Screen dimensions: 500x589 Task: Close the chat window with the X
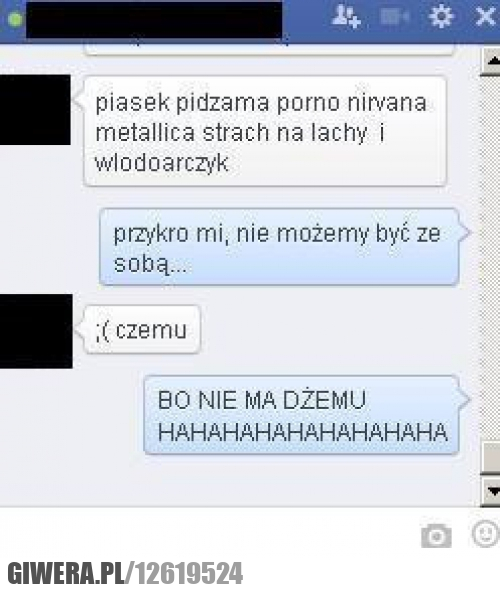click(x=485, y=17)
